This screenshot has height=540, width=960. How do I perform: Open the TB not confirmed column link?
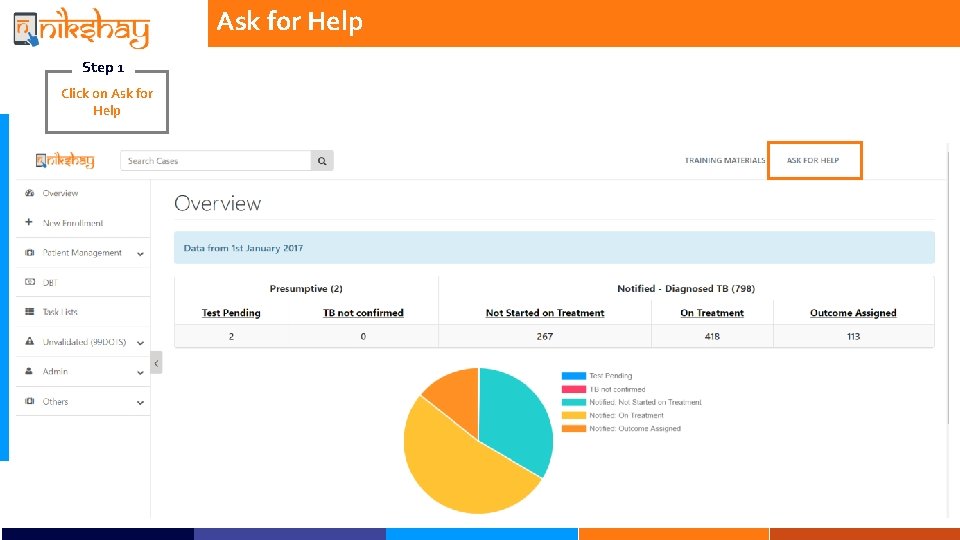(363, 313)
